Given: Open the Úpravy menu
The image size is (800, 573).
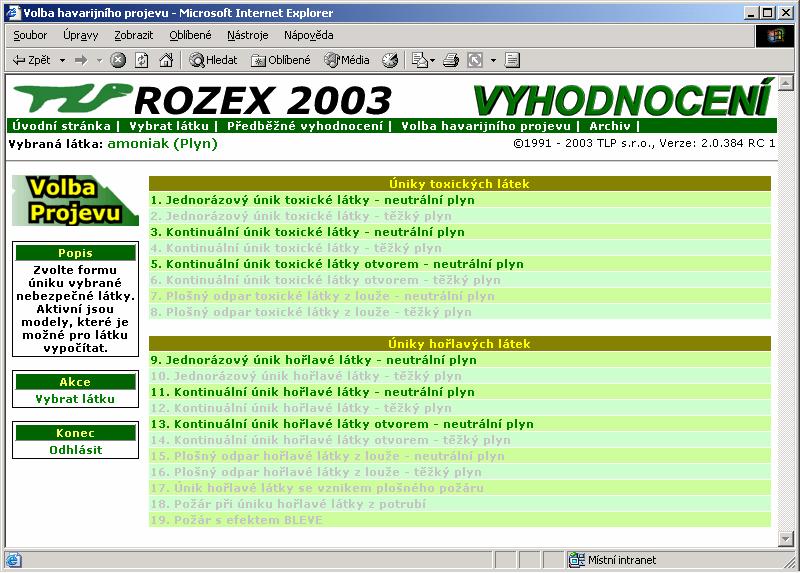Looking at the screenshot, I should pos(81,35).
